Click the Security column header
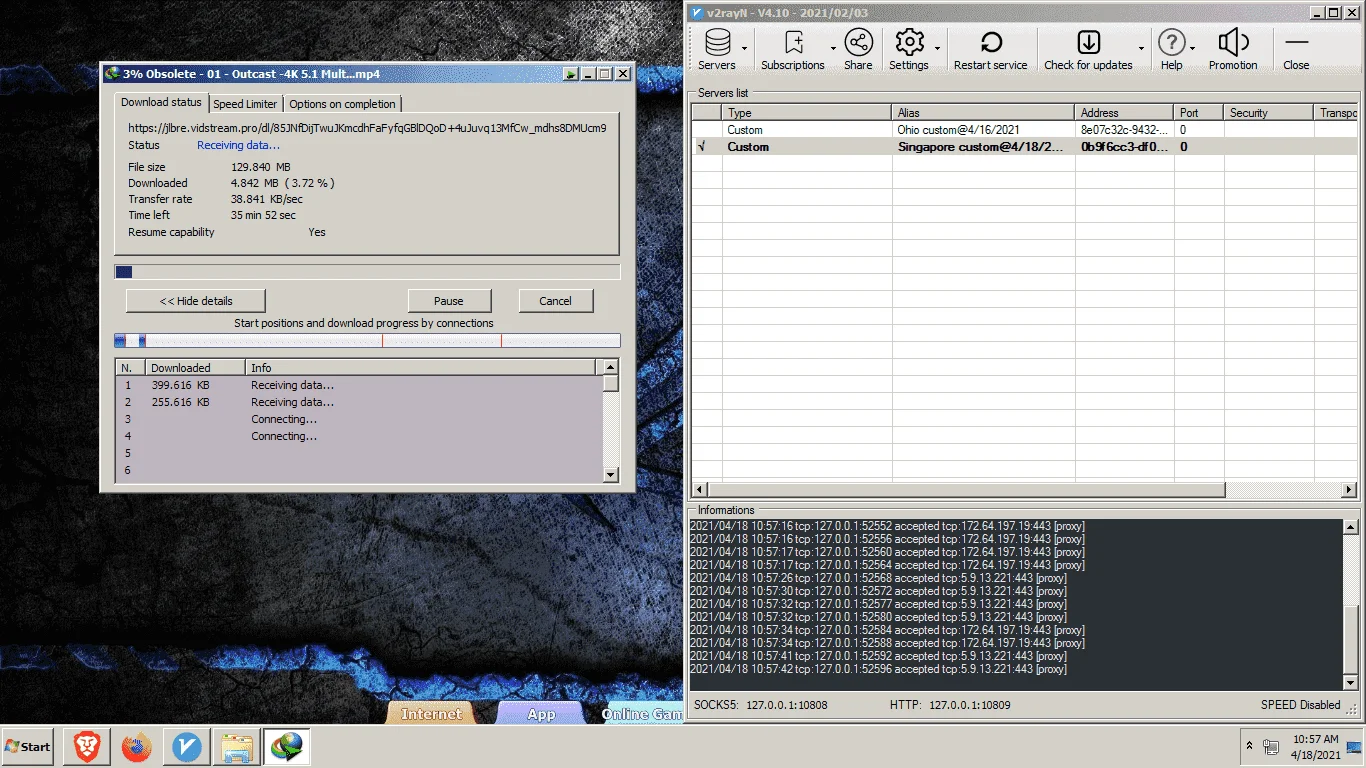Screen dimensions: 1366x768 tap(1269, 113)
